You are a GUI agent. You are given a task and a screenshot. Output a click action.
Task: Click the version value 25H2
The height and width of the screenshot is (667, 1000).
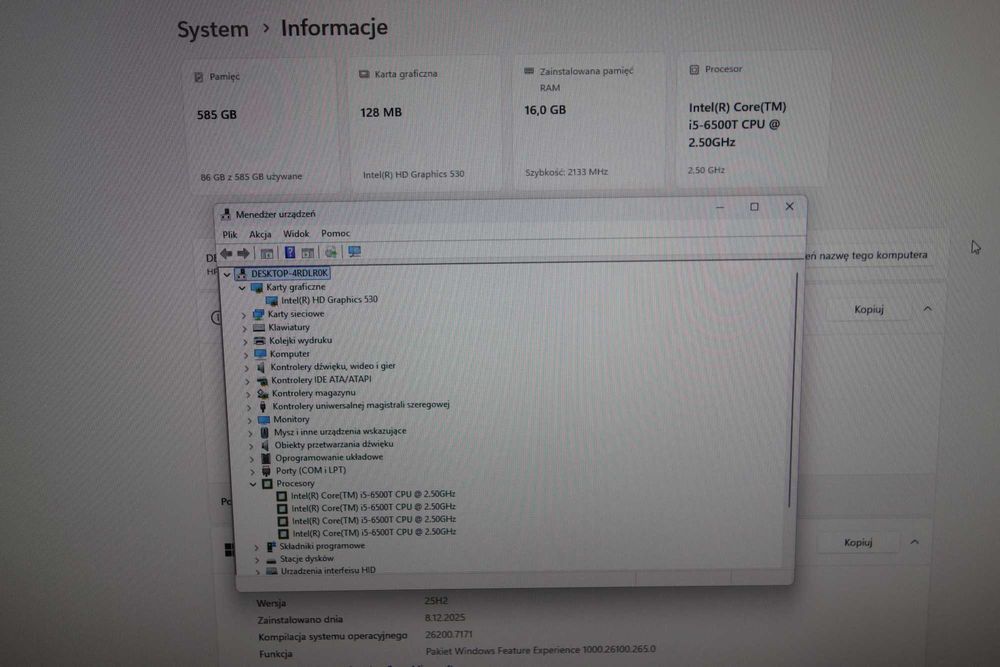(436, 601)
